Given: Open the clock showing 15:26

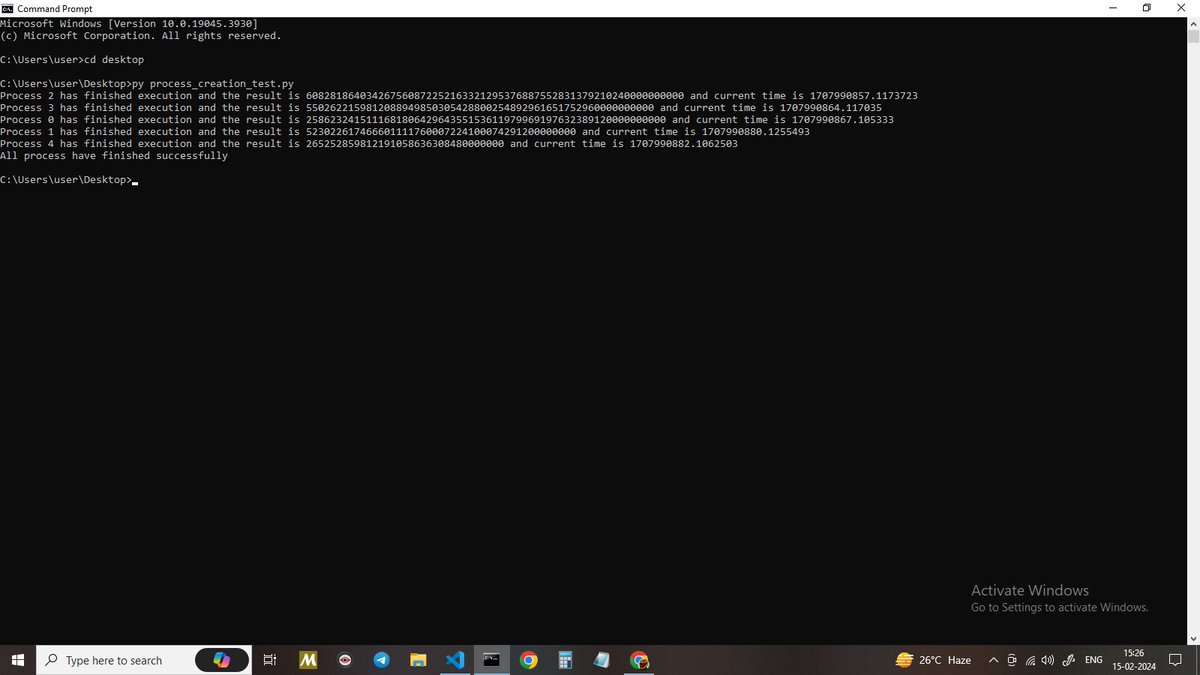Looking at the screenshot, I should pyautogui.click(x=1134, y=660).
